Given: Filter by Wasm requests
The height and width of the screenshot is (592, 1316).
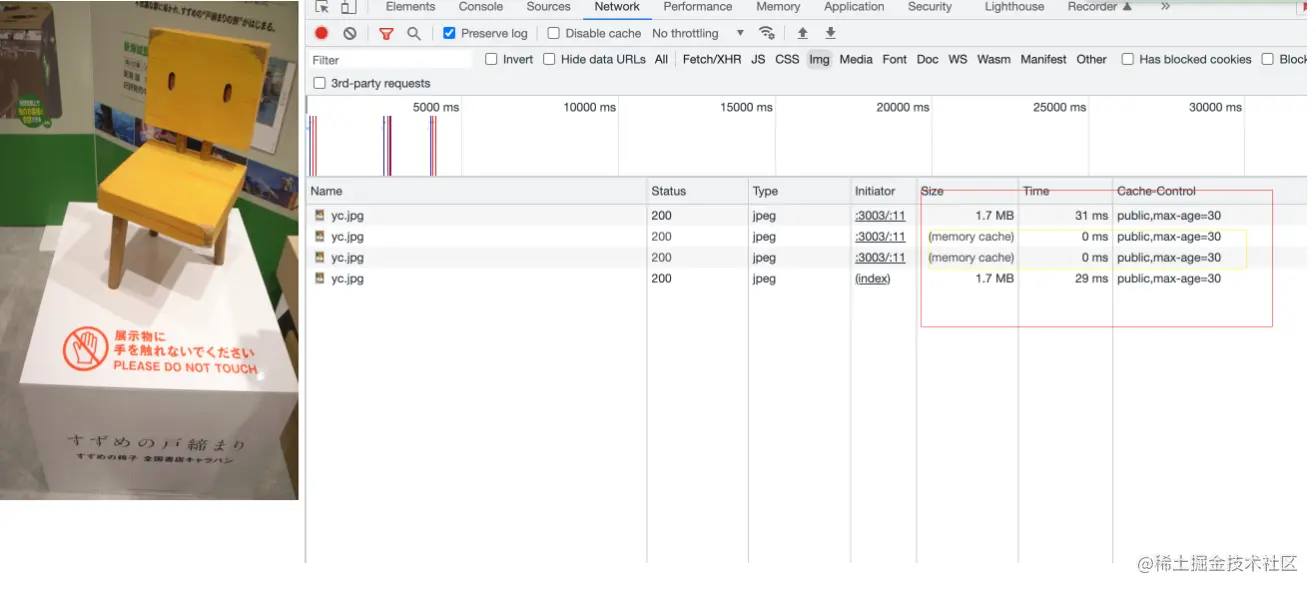Looking at the screenshot, I should (x=993, y=59).
